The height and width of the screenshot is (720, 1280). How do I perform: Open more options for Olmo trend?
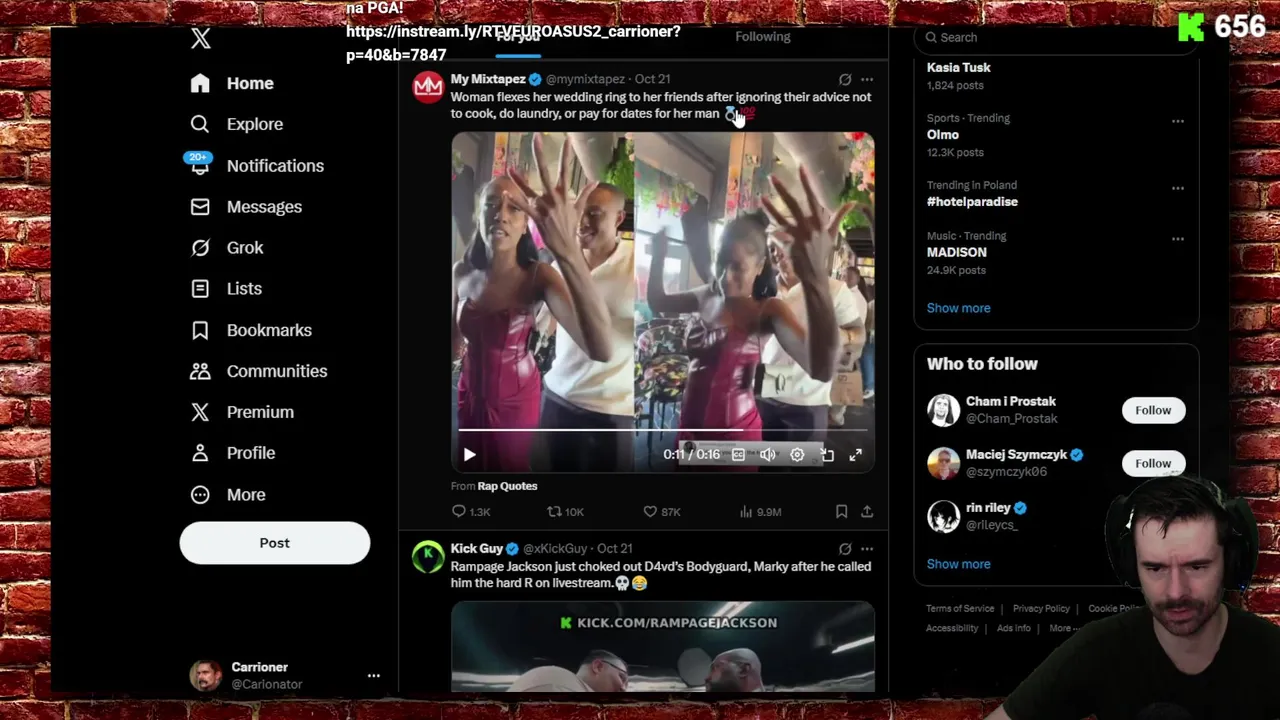tap(1178, 121)
